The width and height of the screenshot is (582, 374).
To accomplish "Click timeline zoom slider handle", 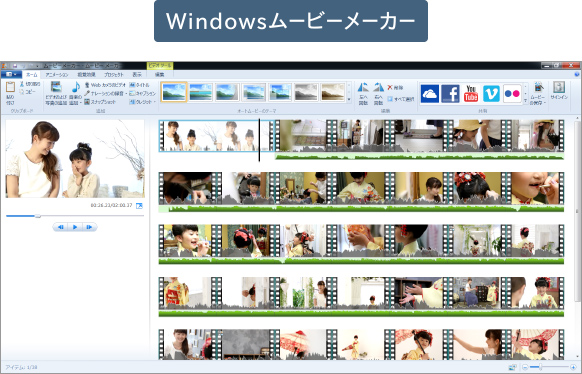I will pyautogui.click(x=540, y=367).
